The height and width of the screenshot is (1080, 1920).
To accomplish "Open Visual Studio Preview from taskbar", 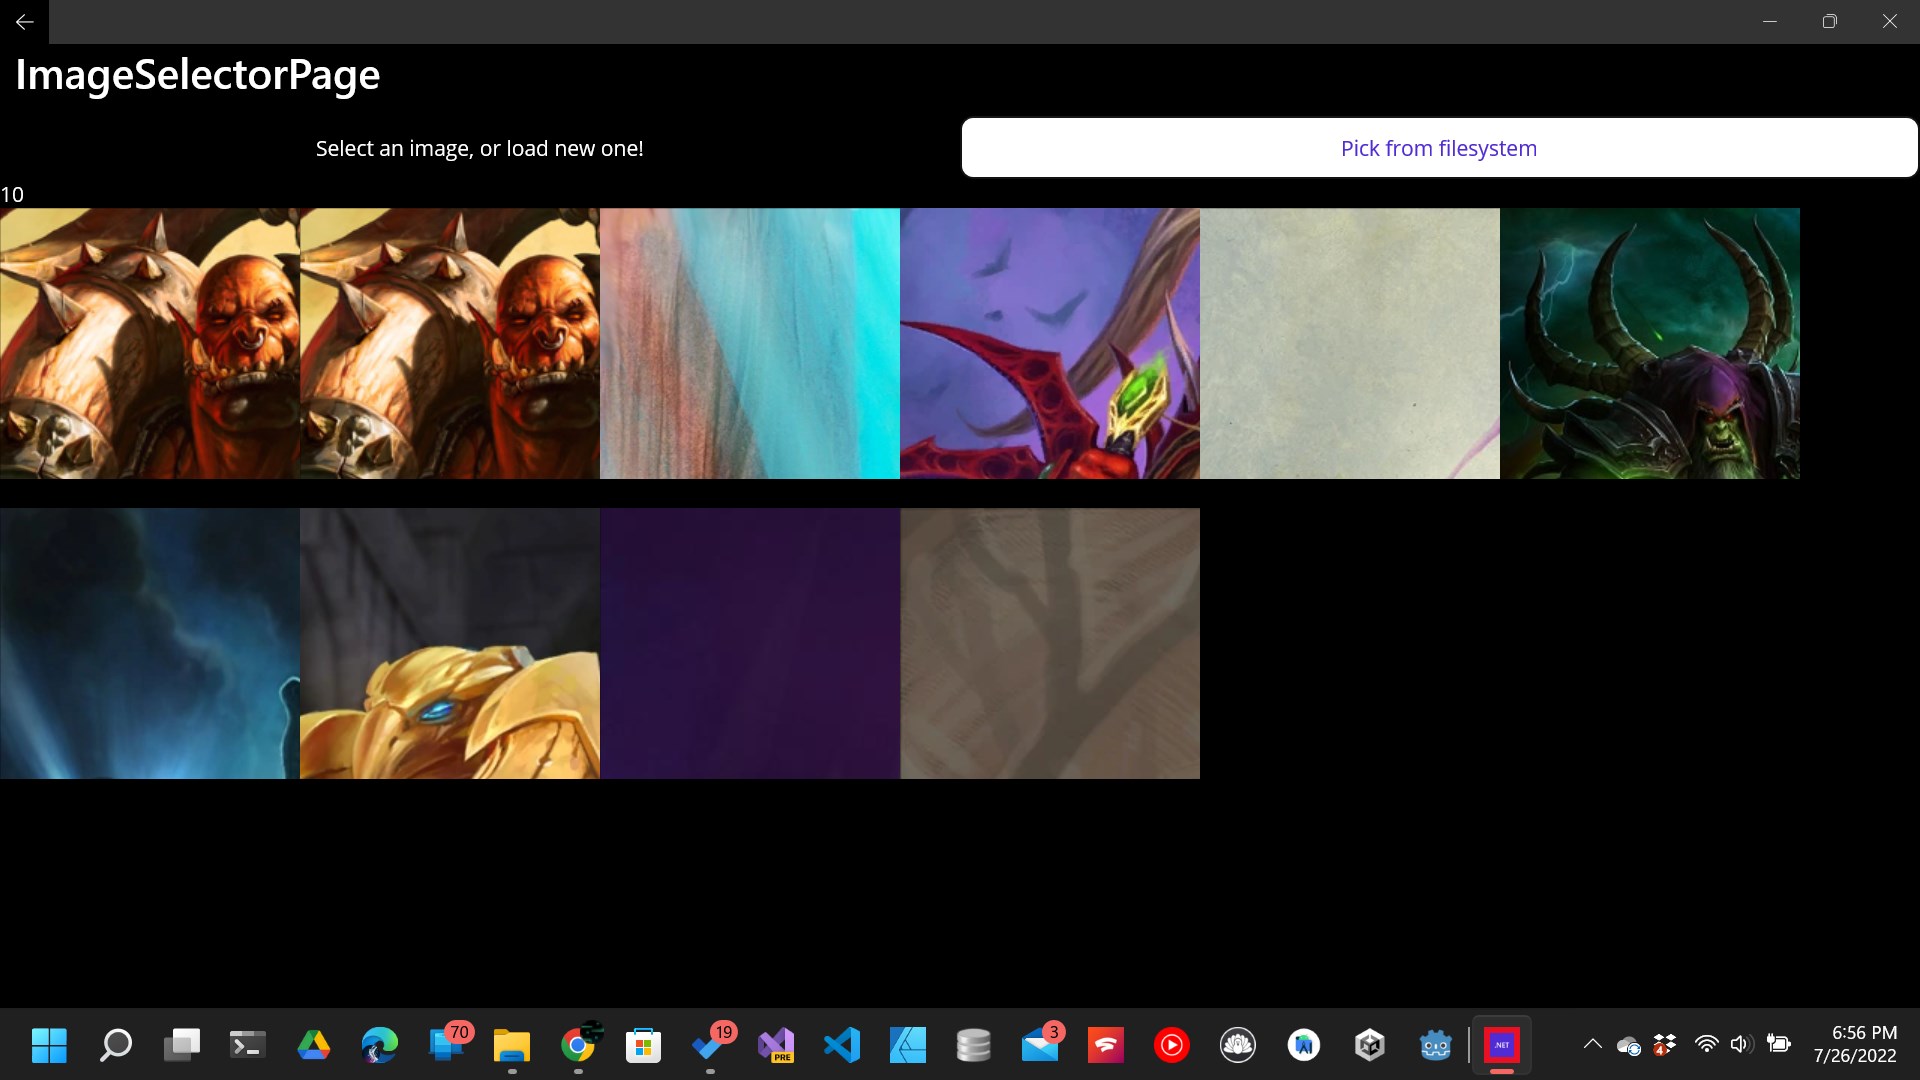I will (x=776, y=1045).
